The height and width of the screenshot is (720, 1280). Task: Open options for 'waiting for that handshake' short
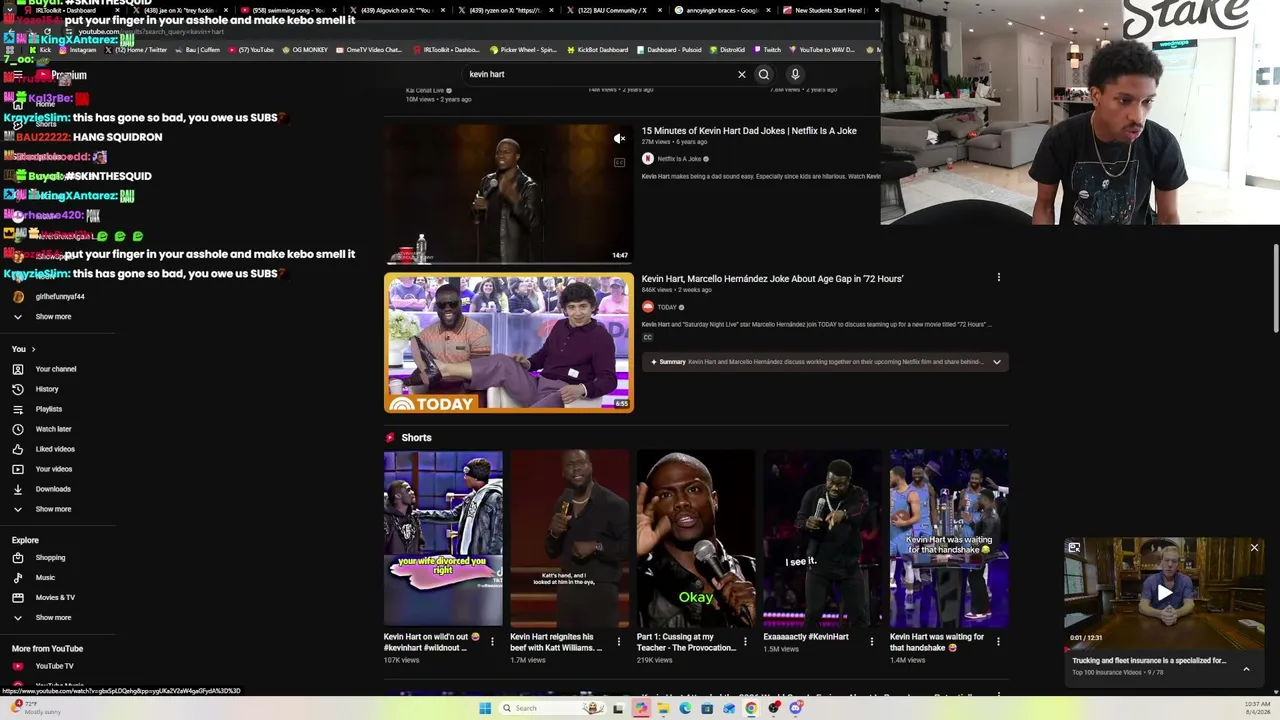click(x=998, y=641)
